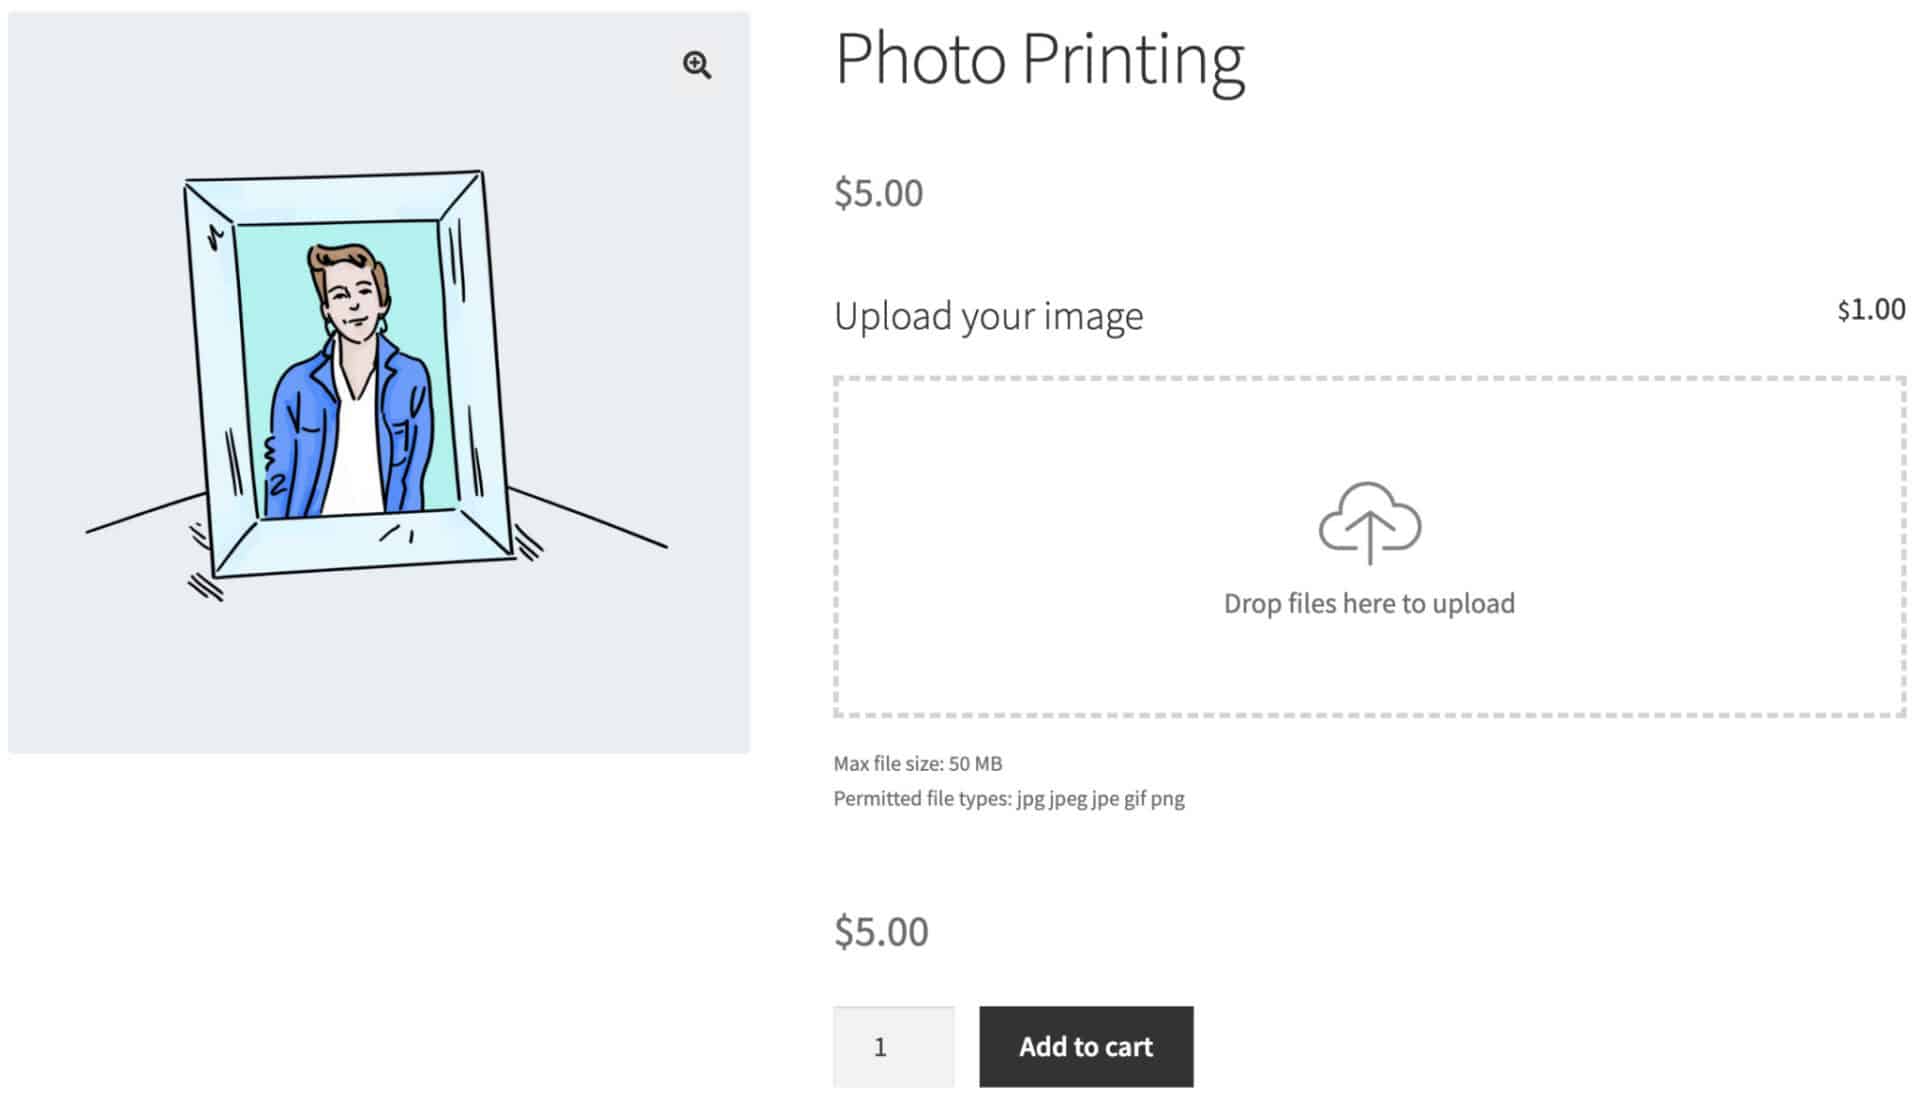Focus the quantity input field
The width and height of the screenshot is (1920, 1099).
point(893,1046)
